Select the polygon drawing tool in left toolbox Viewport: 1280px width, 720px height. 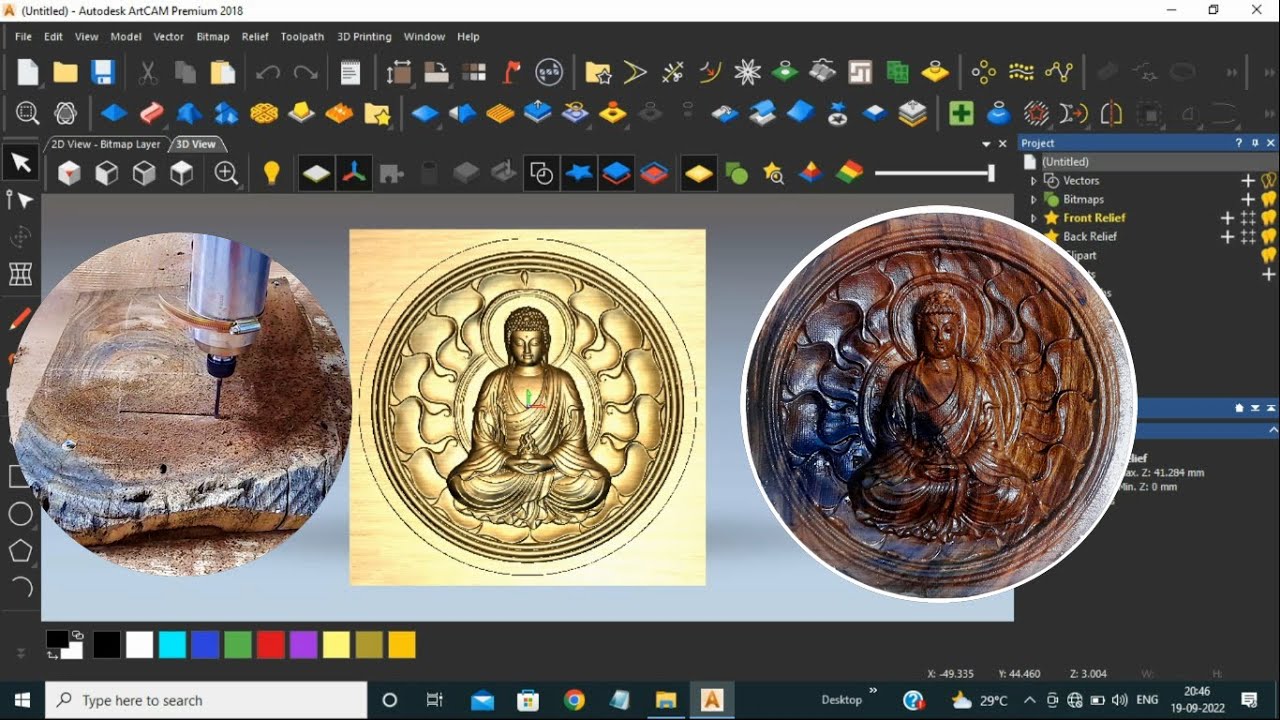tap(21, 551)
